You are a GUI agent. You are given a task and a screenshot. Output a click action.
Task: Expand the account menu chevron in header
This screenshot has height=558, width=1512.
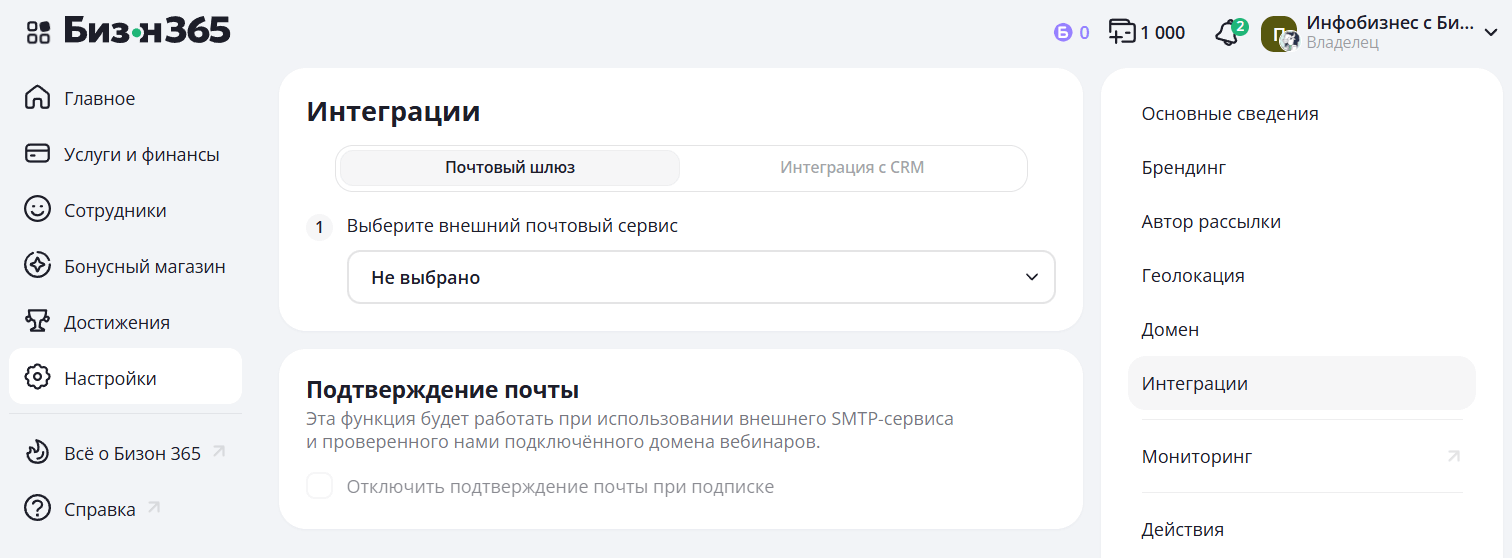coord(1490,33)
